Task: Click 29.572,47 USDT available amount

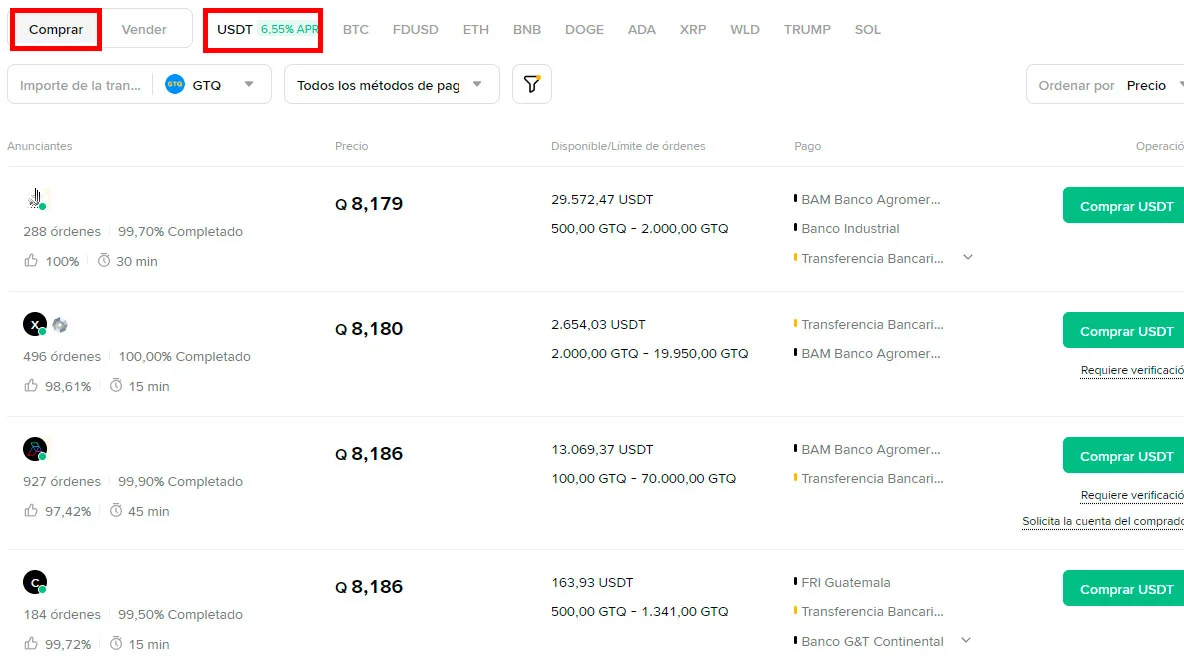Action: pyautogui.click(x=602, y=199)
